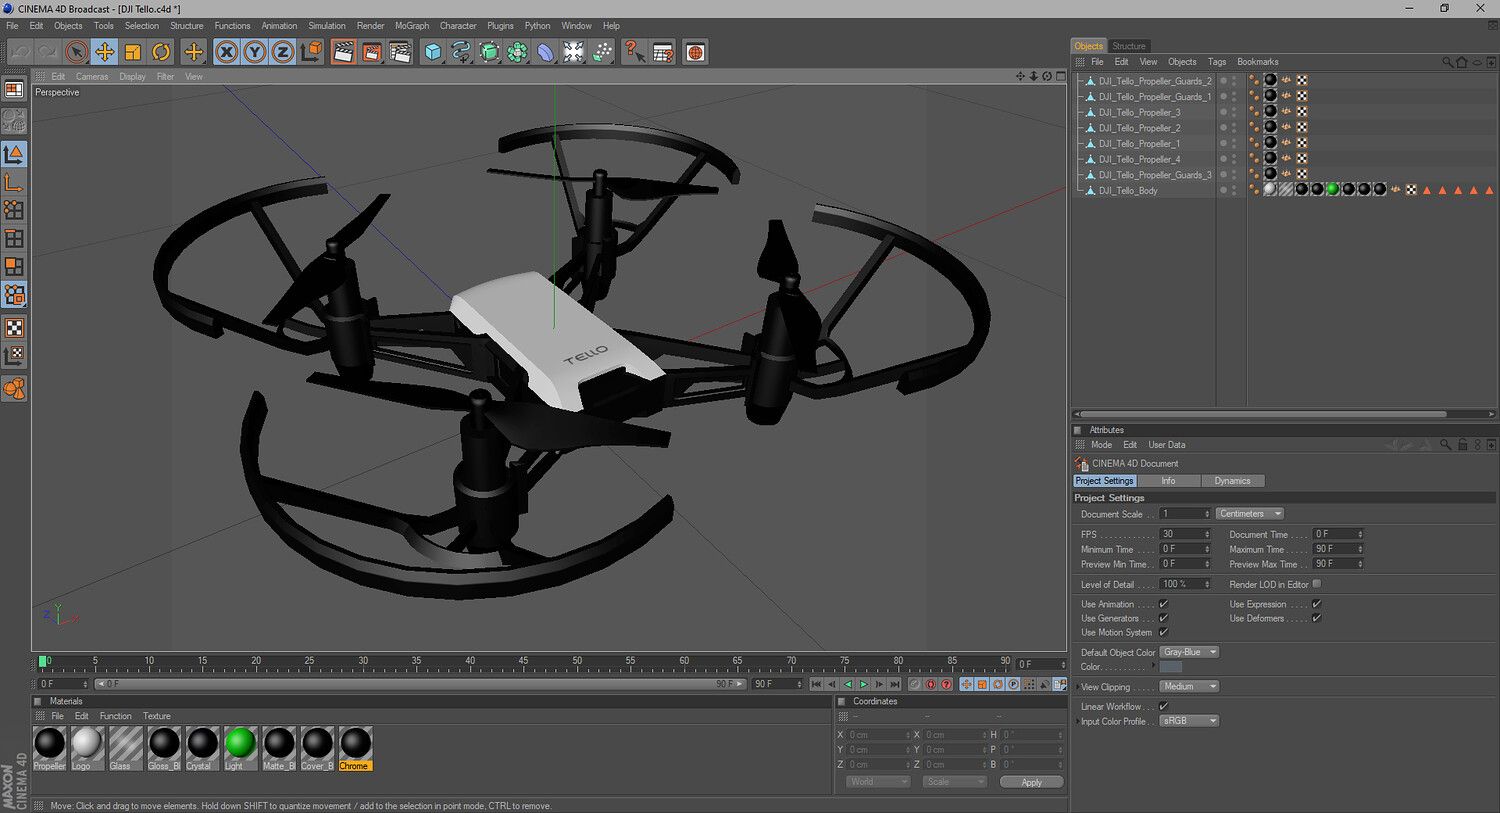Viewport: 1500px width, 813px height.
Task: Open the content browser globe icon
Action: pyautogui.click(x=695, y=52)
